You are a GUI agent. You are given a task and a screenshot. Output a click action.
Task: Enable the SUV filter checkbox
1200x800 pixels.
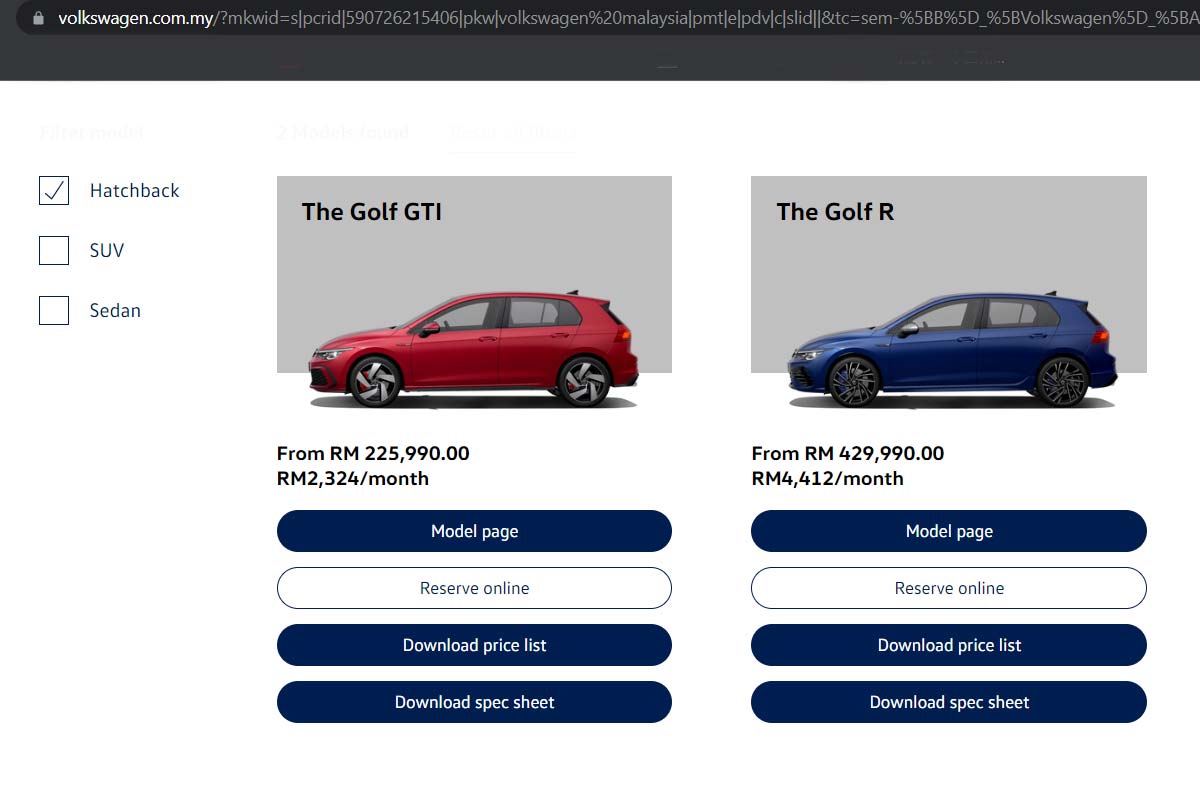tap(54, 250)
